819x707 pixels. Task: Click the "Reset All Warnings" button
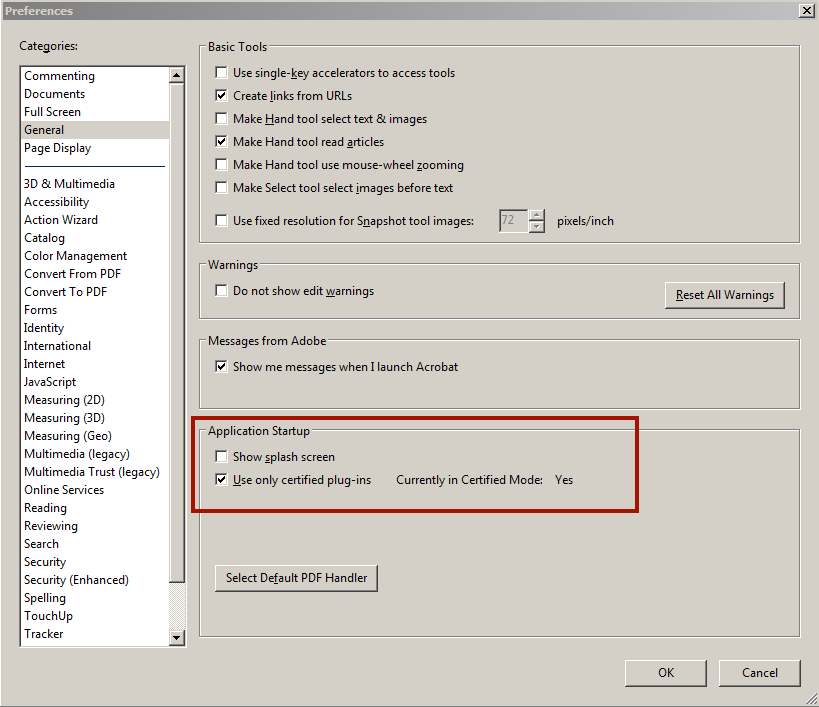click(724, 295)
